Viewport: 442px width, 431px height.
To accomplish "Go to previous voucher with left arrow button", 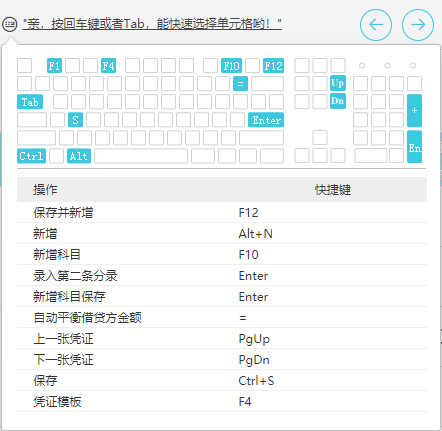I will pyautogui.click(x=376, y=25).
